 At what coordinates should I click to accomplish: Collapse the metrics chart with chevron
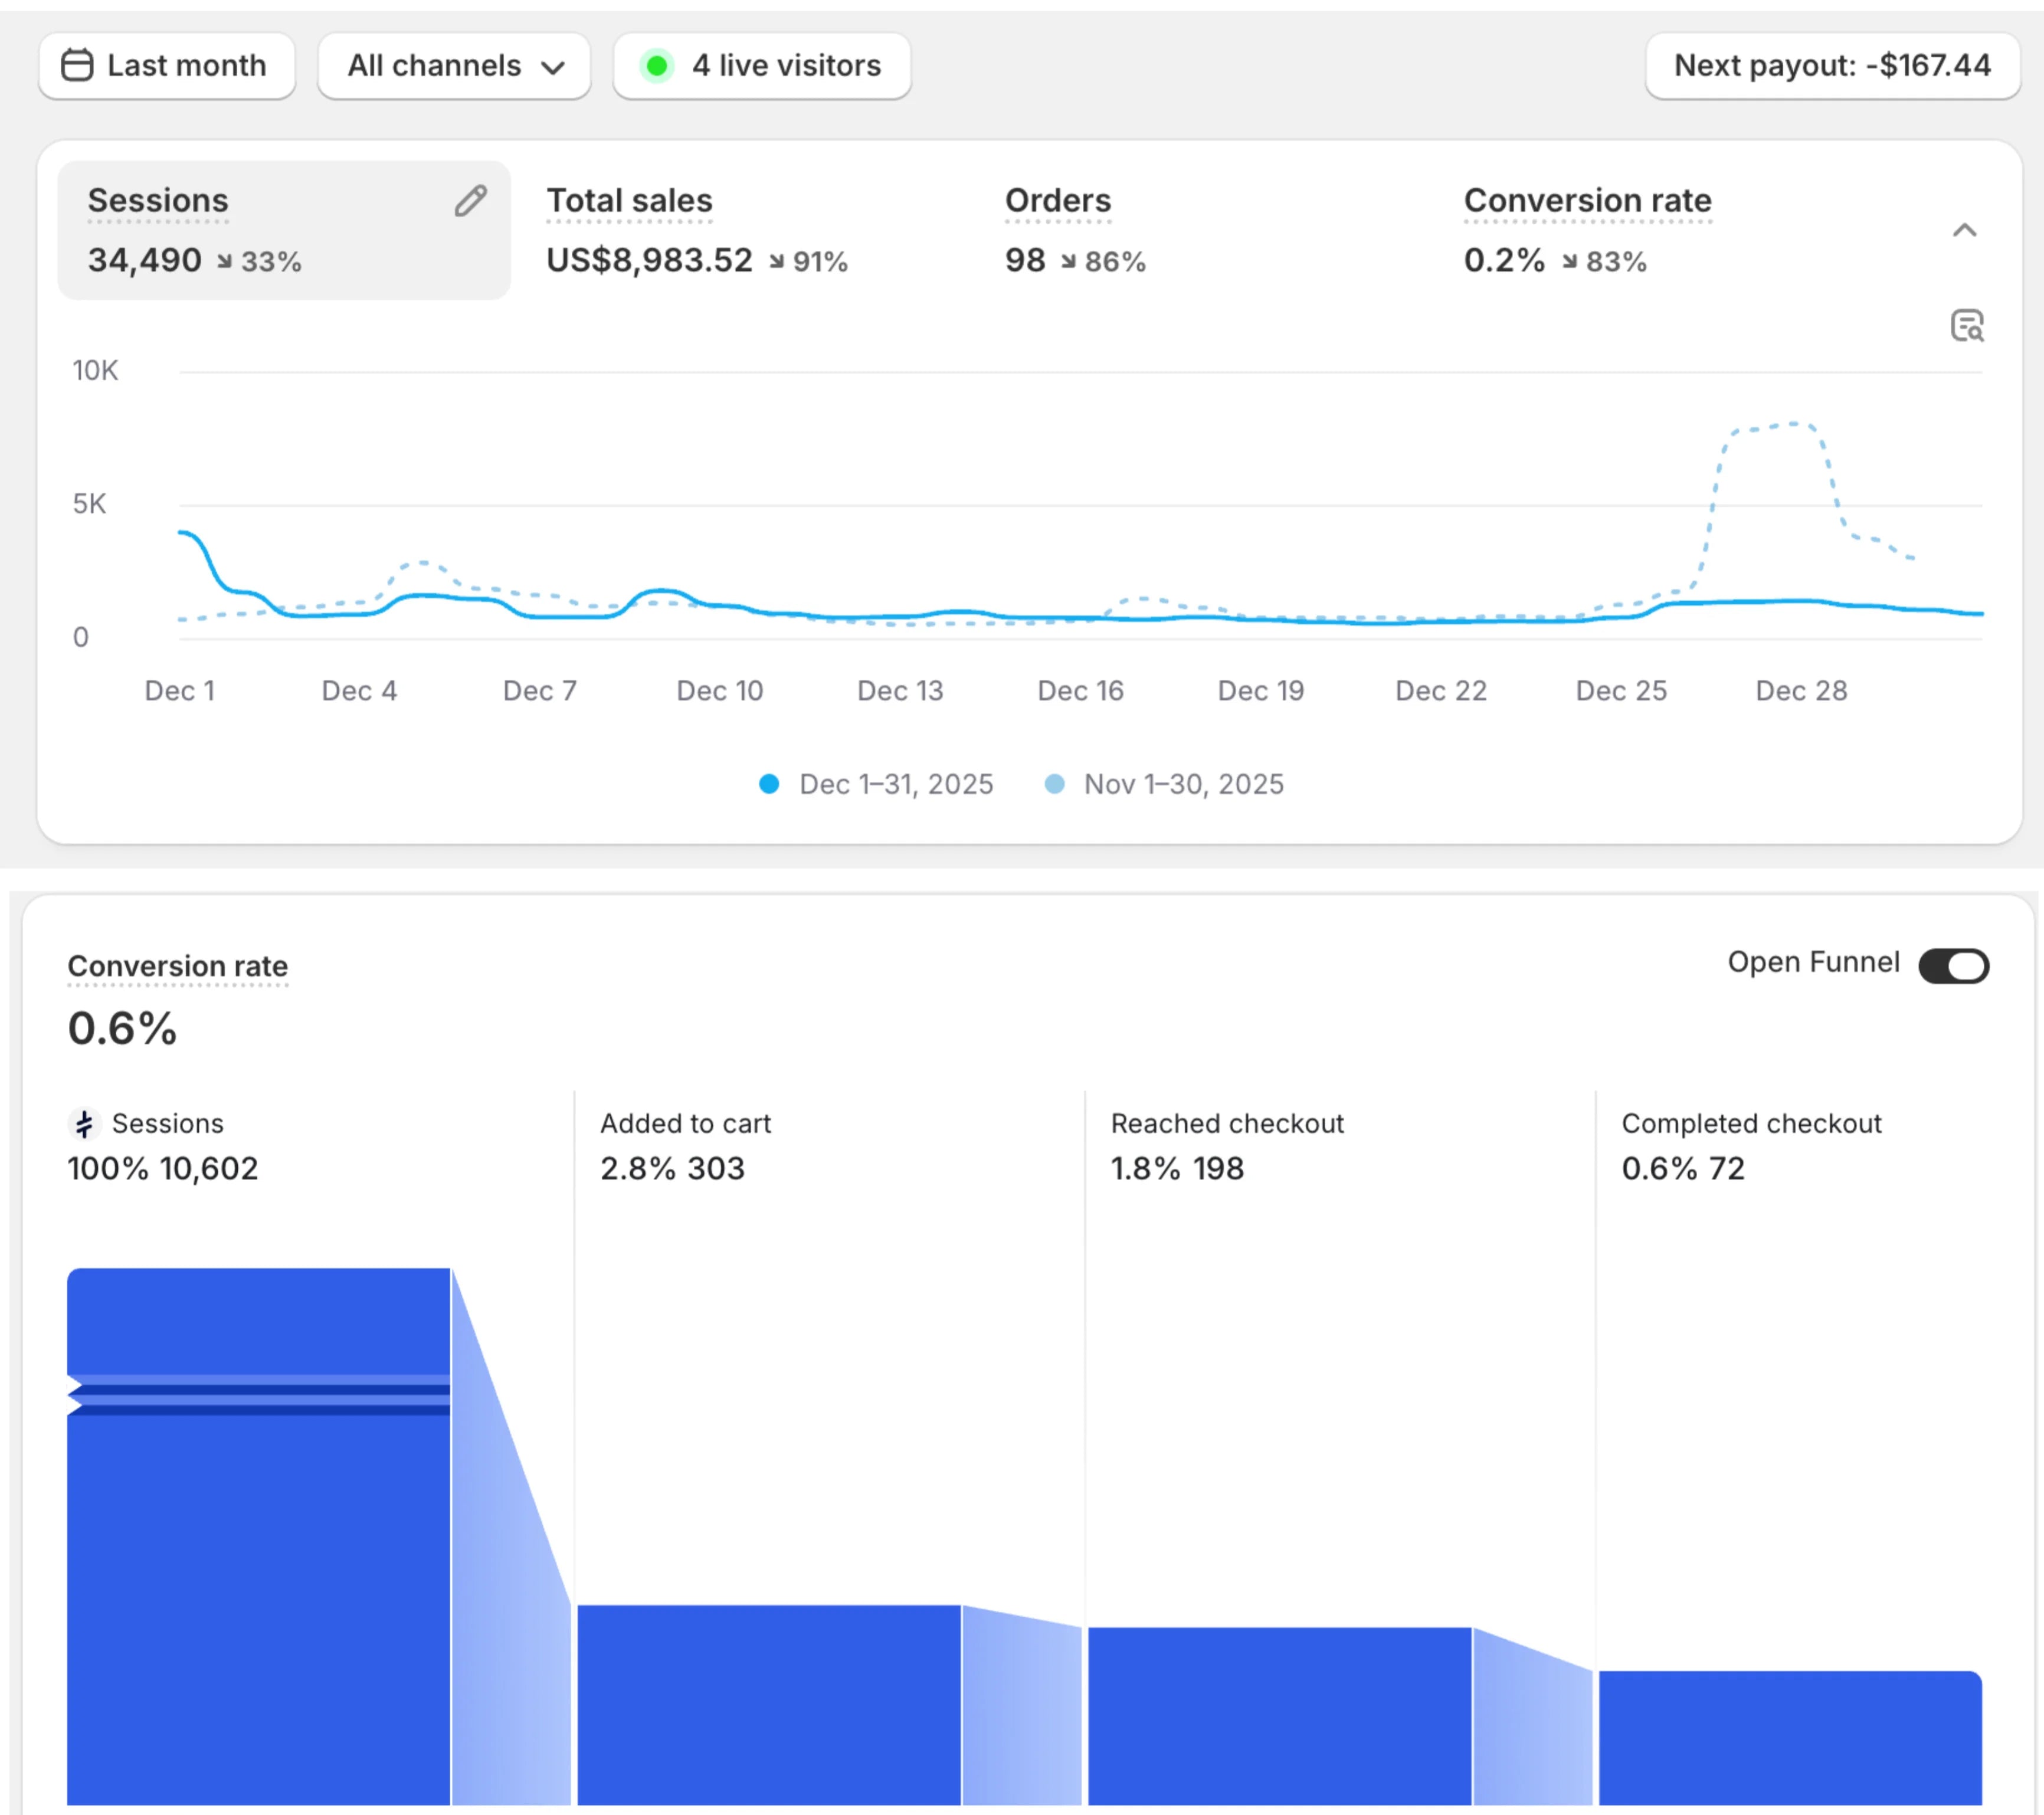(x=1964, y=231)
